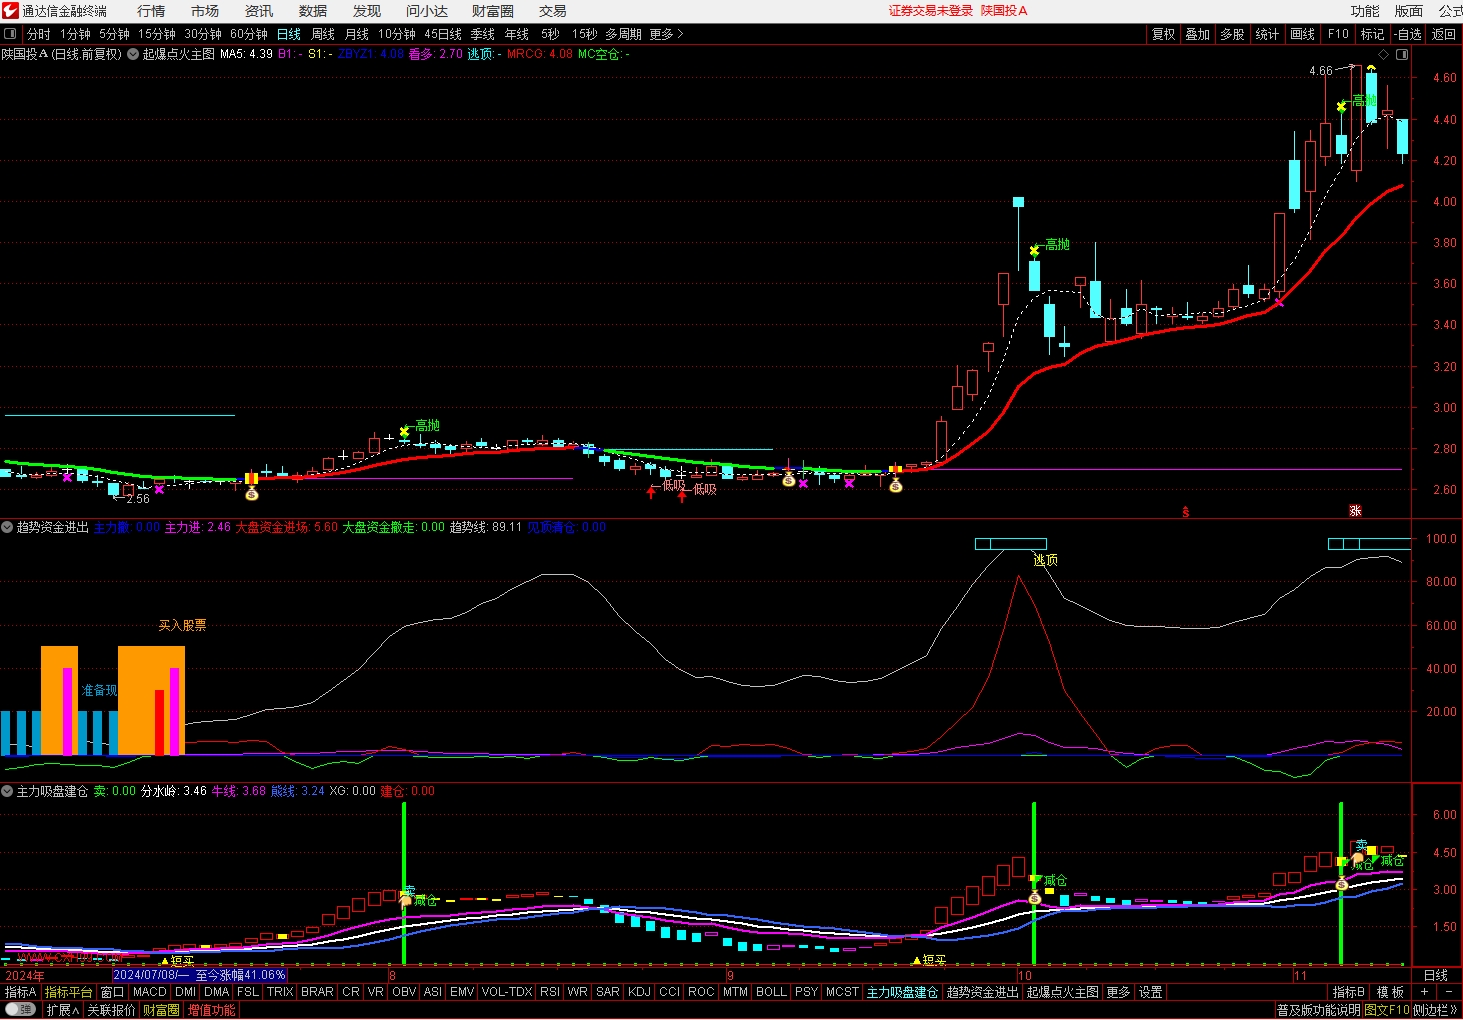Click the red $ marker near date axis

(x=1186, y=512)
